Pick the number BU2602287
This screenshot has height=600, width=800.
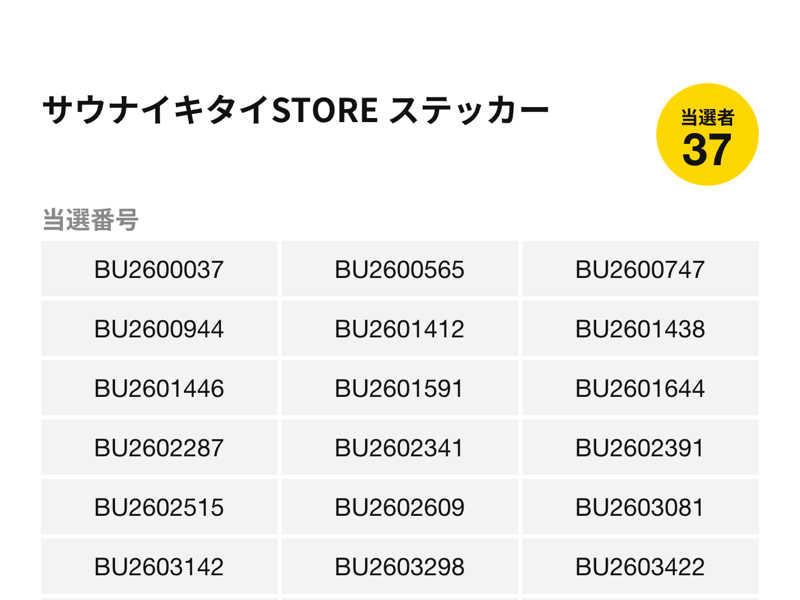click(x=159, y=448)
